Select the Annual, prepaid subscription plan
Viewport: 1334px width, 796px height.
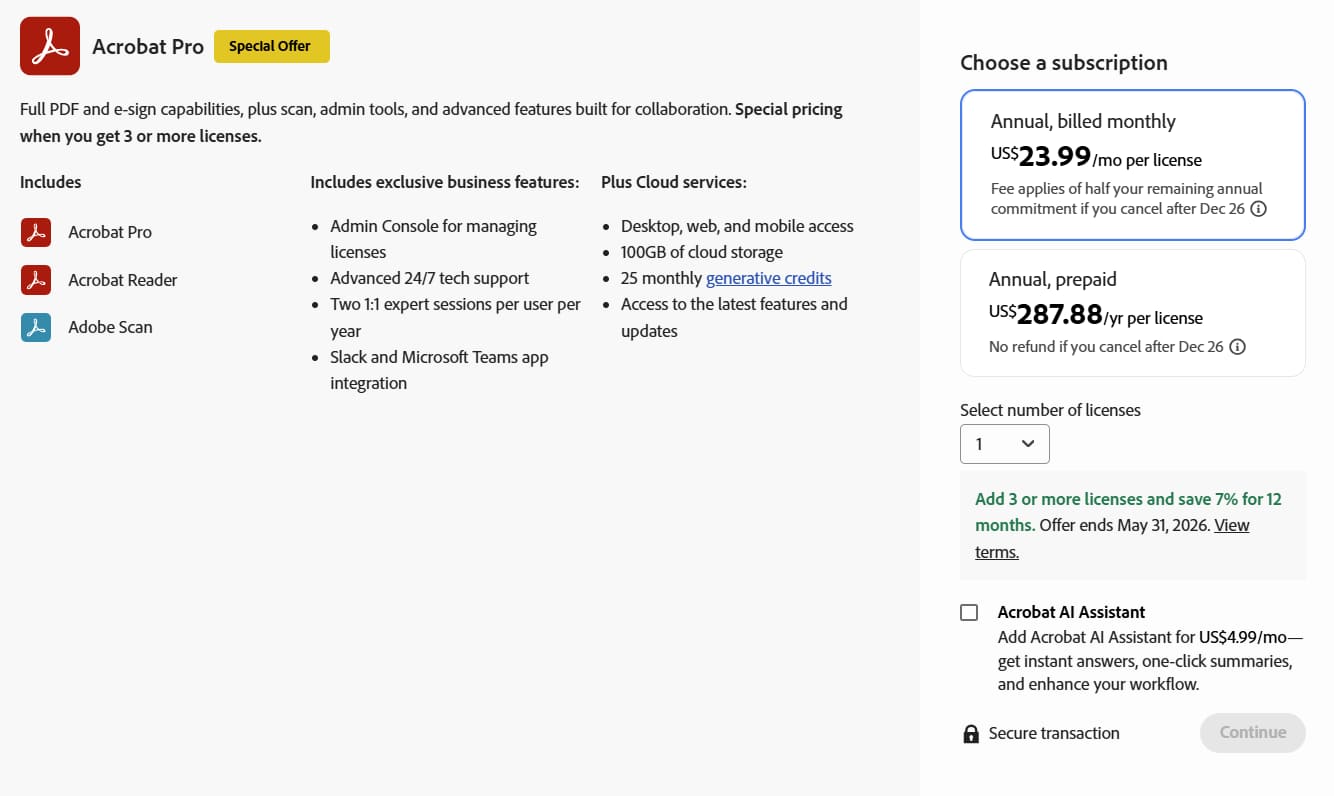(x=1132, y=312)
